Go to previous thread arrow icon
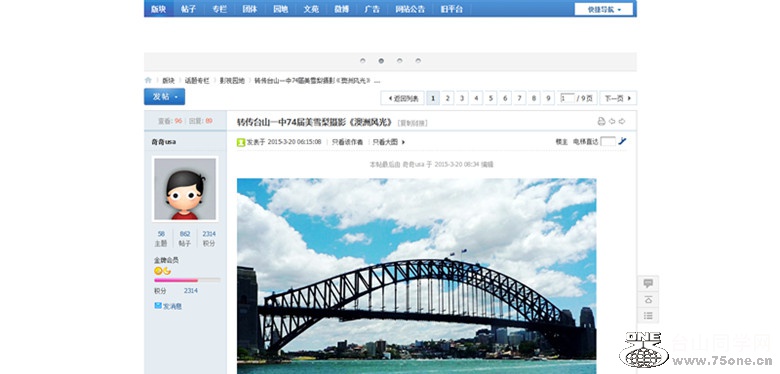780x374 pixels. [x=612, y=121]
